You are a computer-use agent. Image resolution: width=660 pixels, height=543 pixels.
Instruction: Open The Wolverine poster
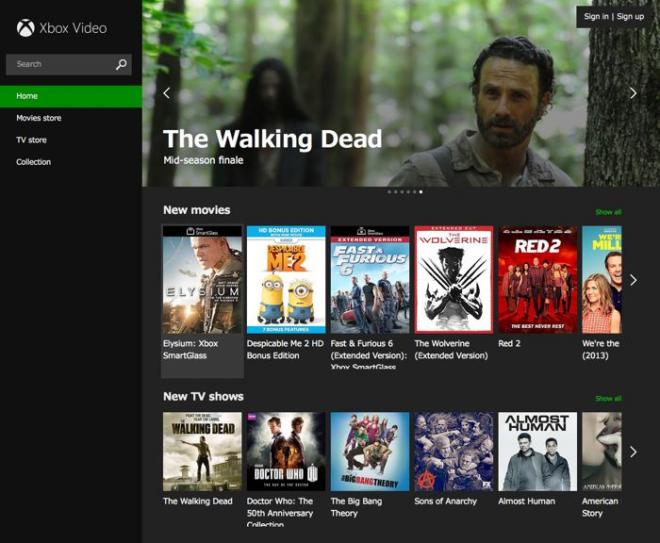(454, 280)
